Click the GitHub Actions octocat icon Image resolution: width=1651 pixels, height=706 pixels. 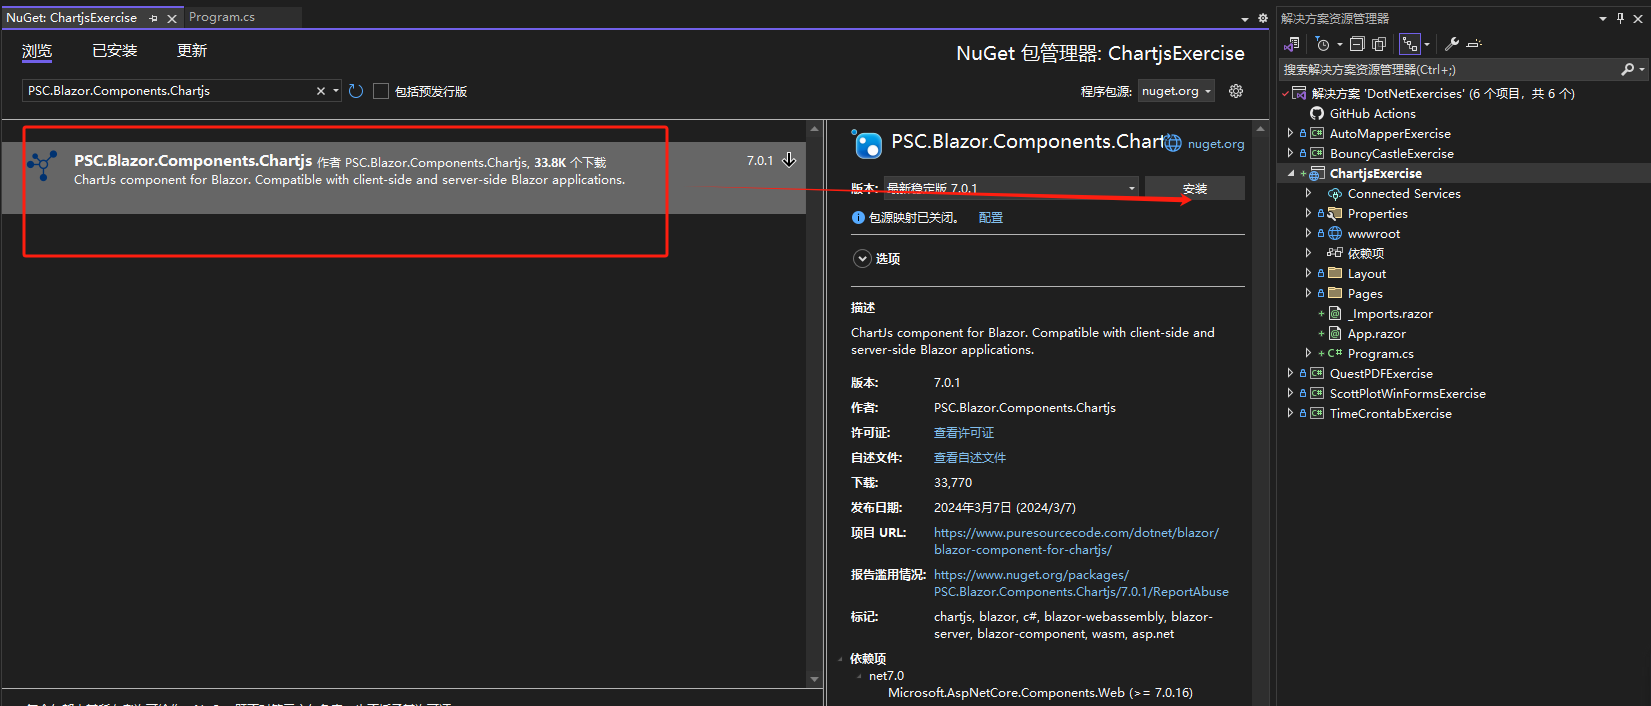click(1317, 113)
